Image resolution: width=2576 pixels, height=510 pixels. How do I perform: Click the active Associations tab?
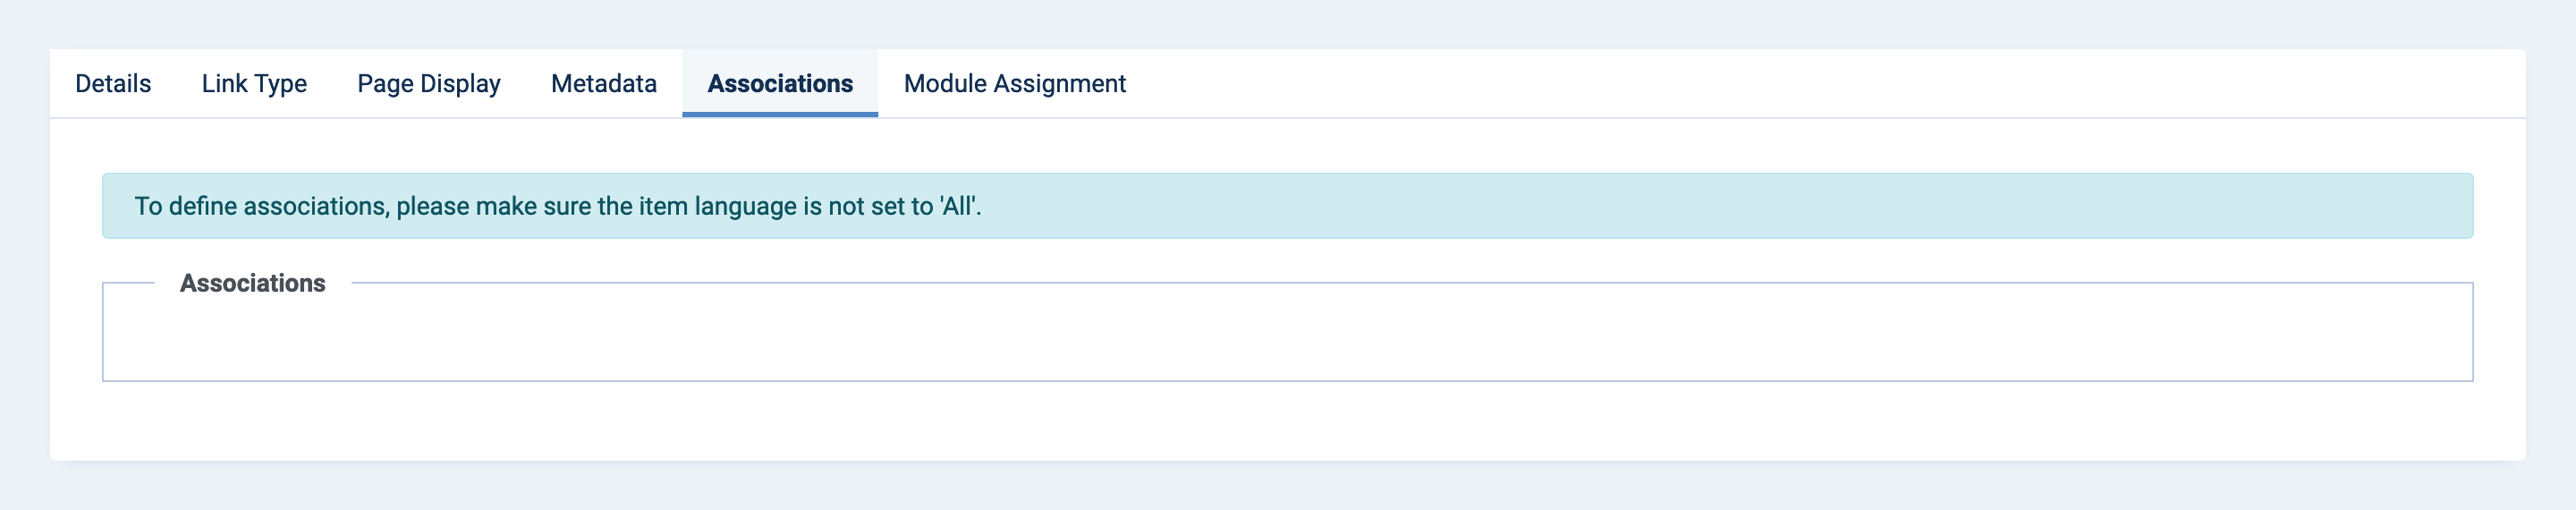pos(780,84)
